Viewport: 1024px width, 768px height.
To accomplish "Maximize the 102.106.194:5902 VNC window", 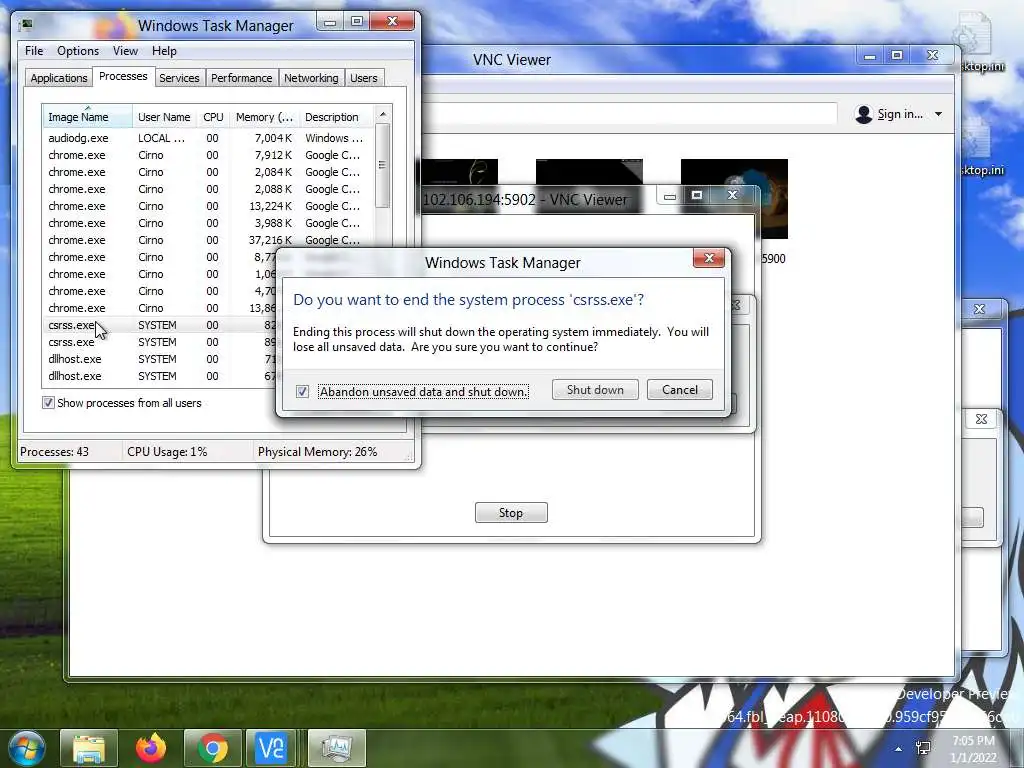I will [x=697, y=195].
